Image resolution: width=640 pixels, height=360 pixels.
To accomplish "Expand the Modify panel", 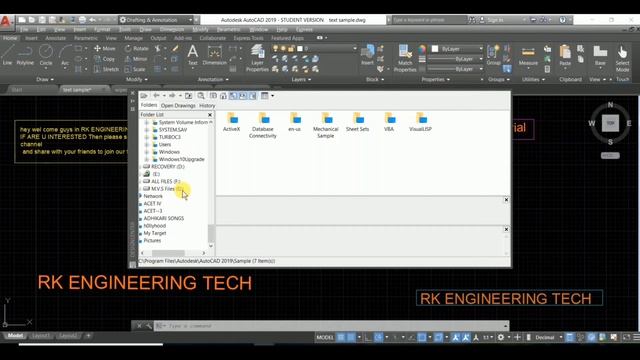I will coord(136,79).
